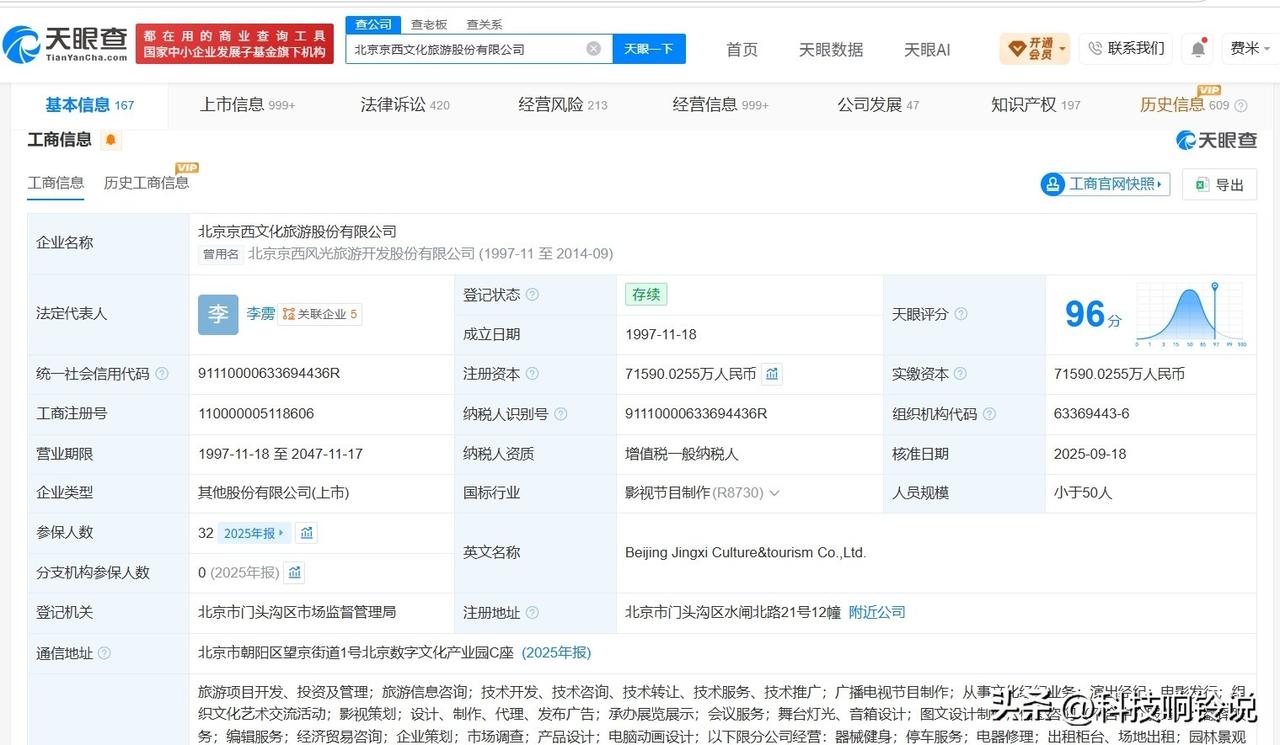Open user menu 费米
1280x745 pixels.
[1249, 48]
